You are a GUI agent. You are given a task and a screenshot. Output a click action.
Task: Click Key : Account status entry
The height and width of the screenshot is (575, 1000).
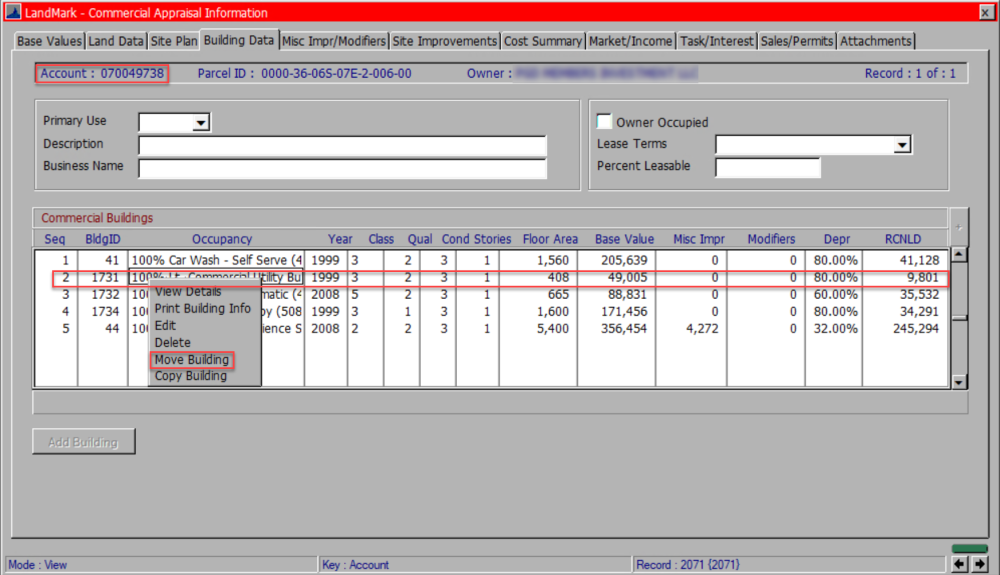355,565
